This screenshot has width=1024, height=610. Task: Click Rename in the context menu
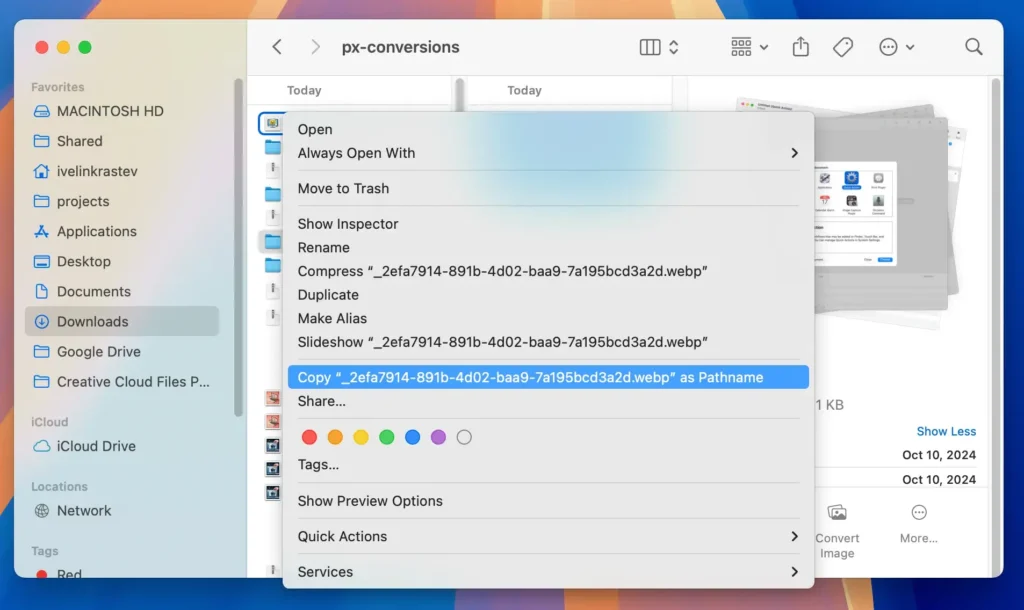tap(323, 247)
